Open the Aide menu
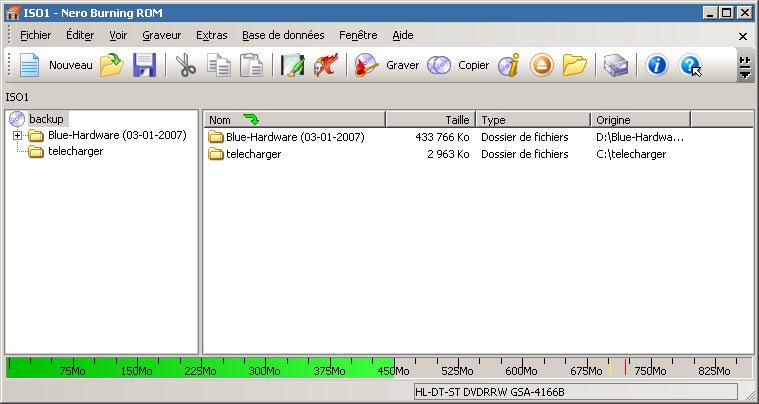This screenshot has height=404, width=759. (403, 35)
